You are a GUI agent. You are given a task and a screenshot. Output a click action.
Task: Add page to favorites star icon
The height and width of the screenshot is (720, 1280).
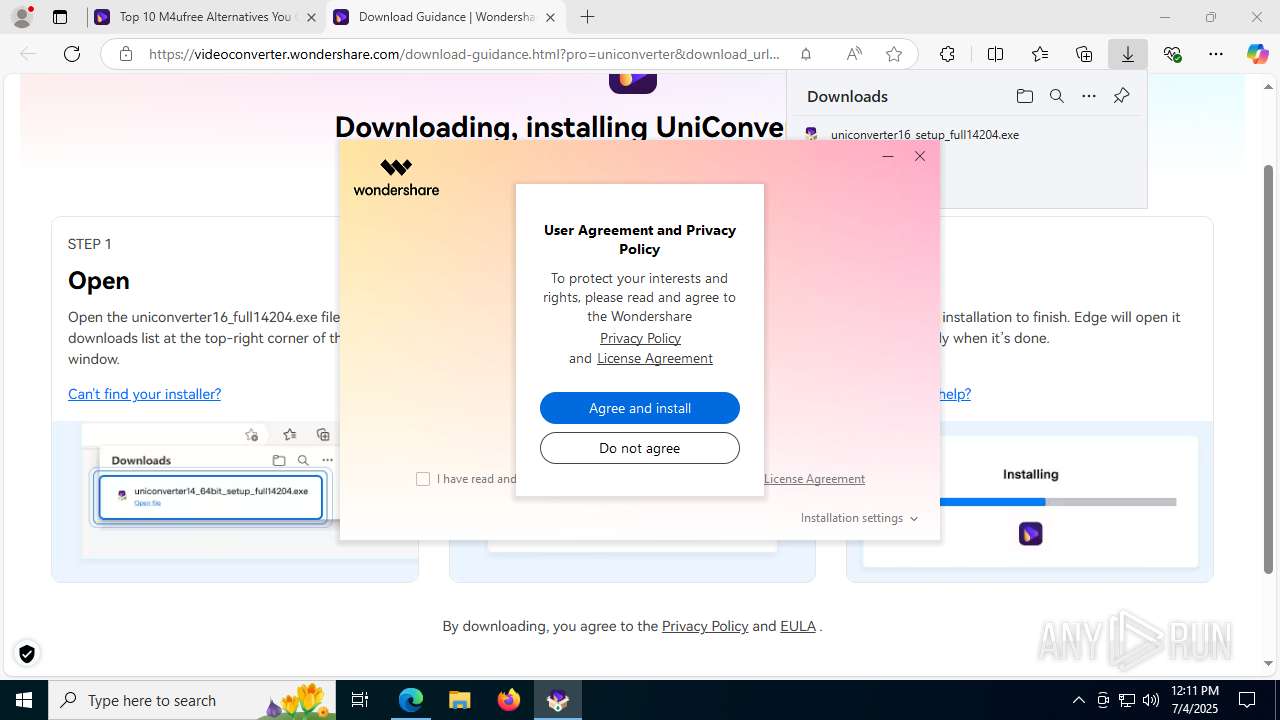coord(894,54)
